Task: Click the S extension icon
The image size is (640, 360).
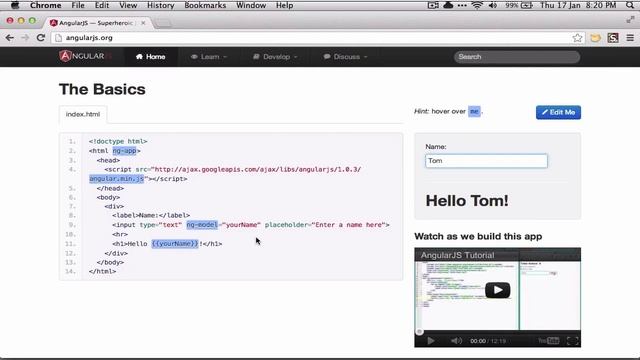Action: click(613, 38)
